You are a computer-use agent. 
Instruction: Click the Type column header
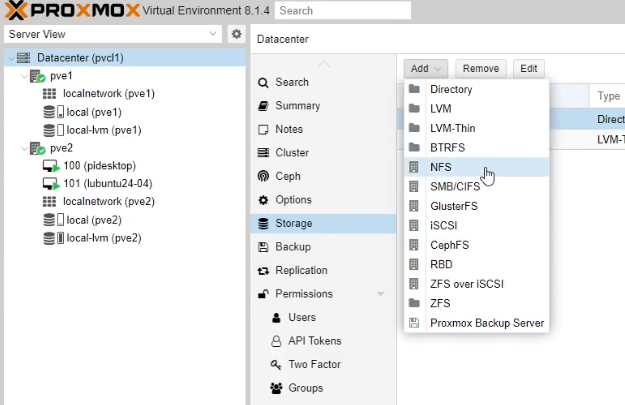[x=607, y=96]
